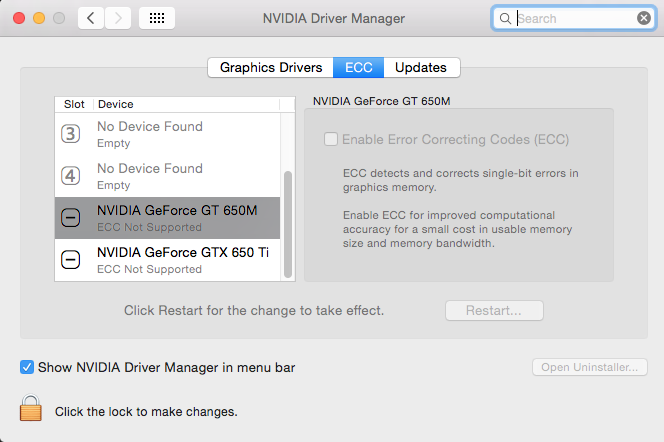Toggle Enable Error Correcting Codes checkbox
664x442 pixels.
(331, 139)
